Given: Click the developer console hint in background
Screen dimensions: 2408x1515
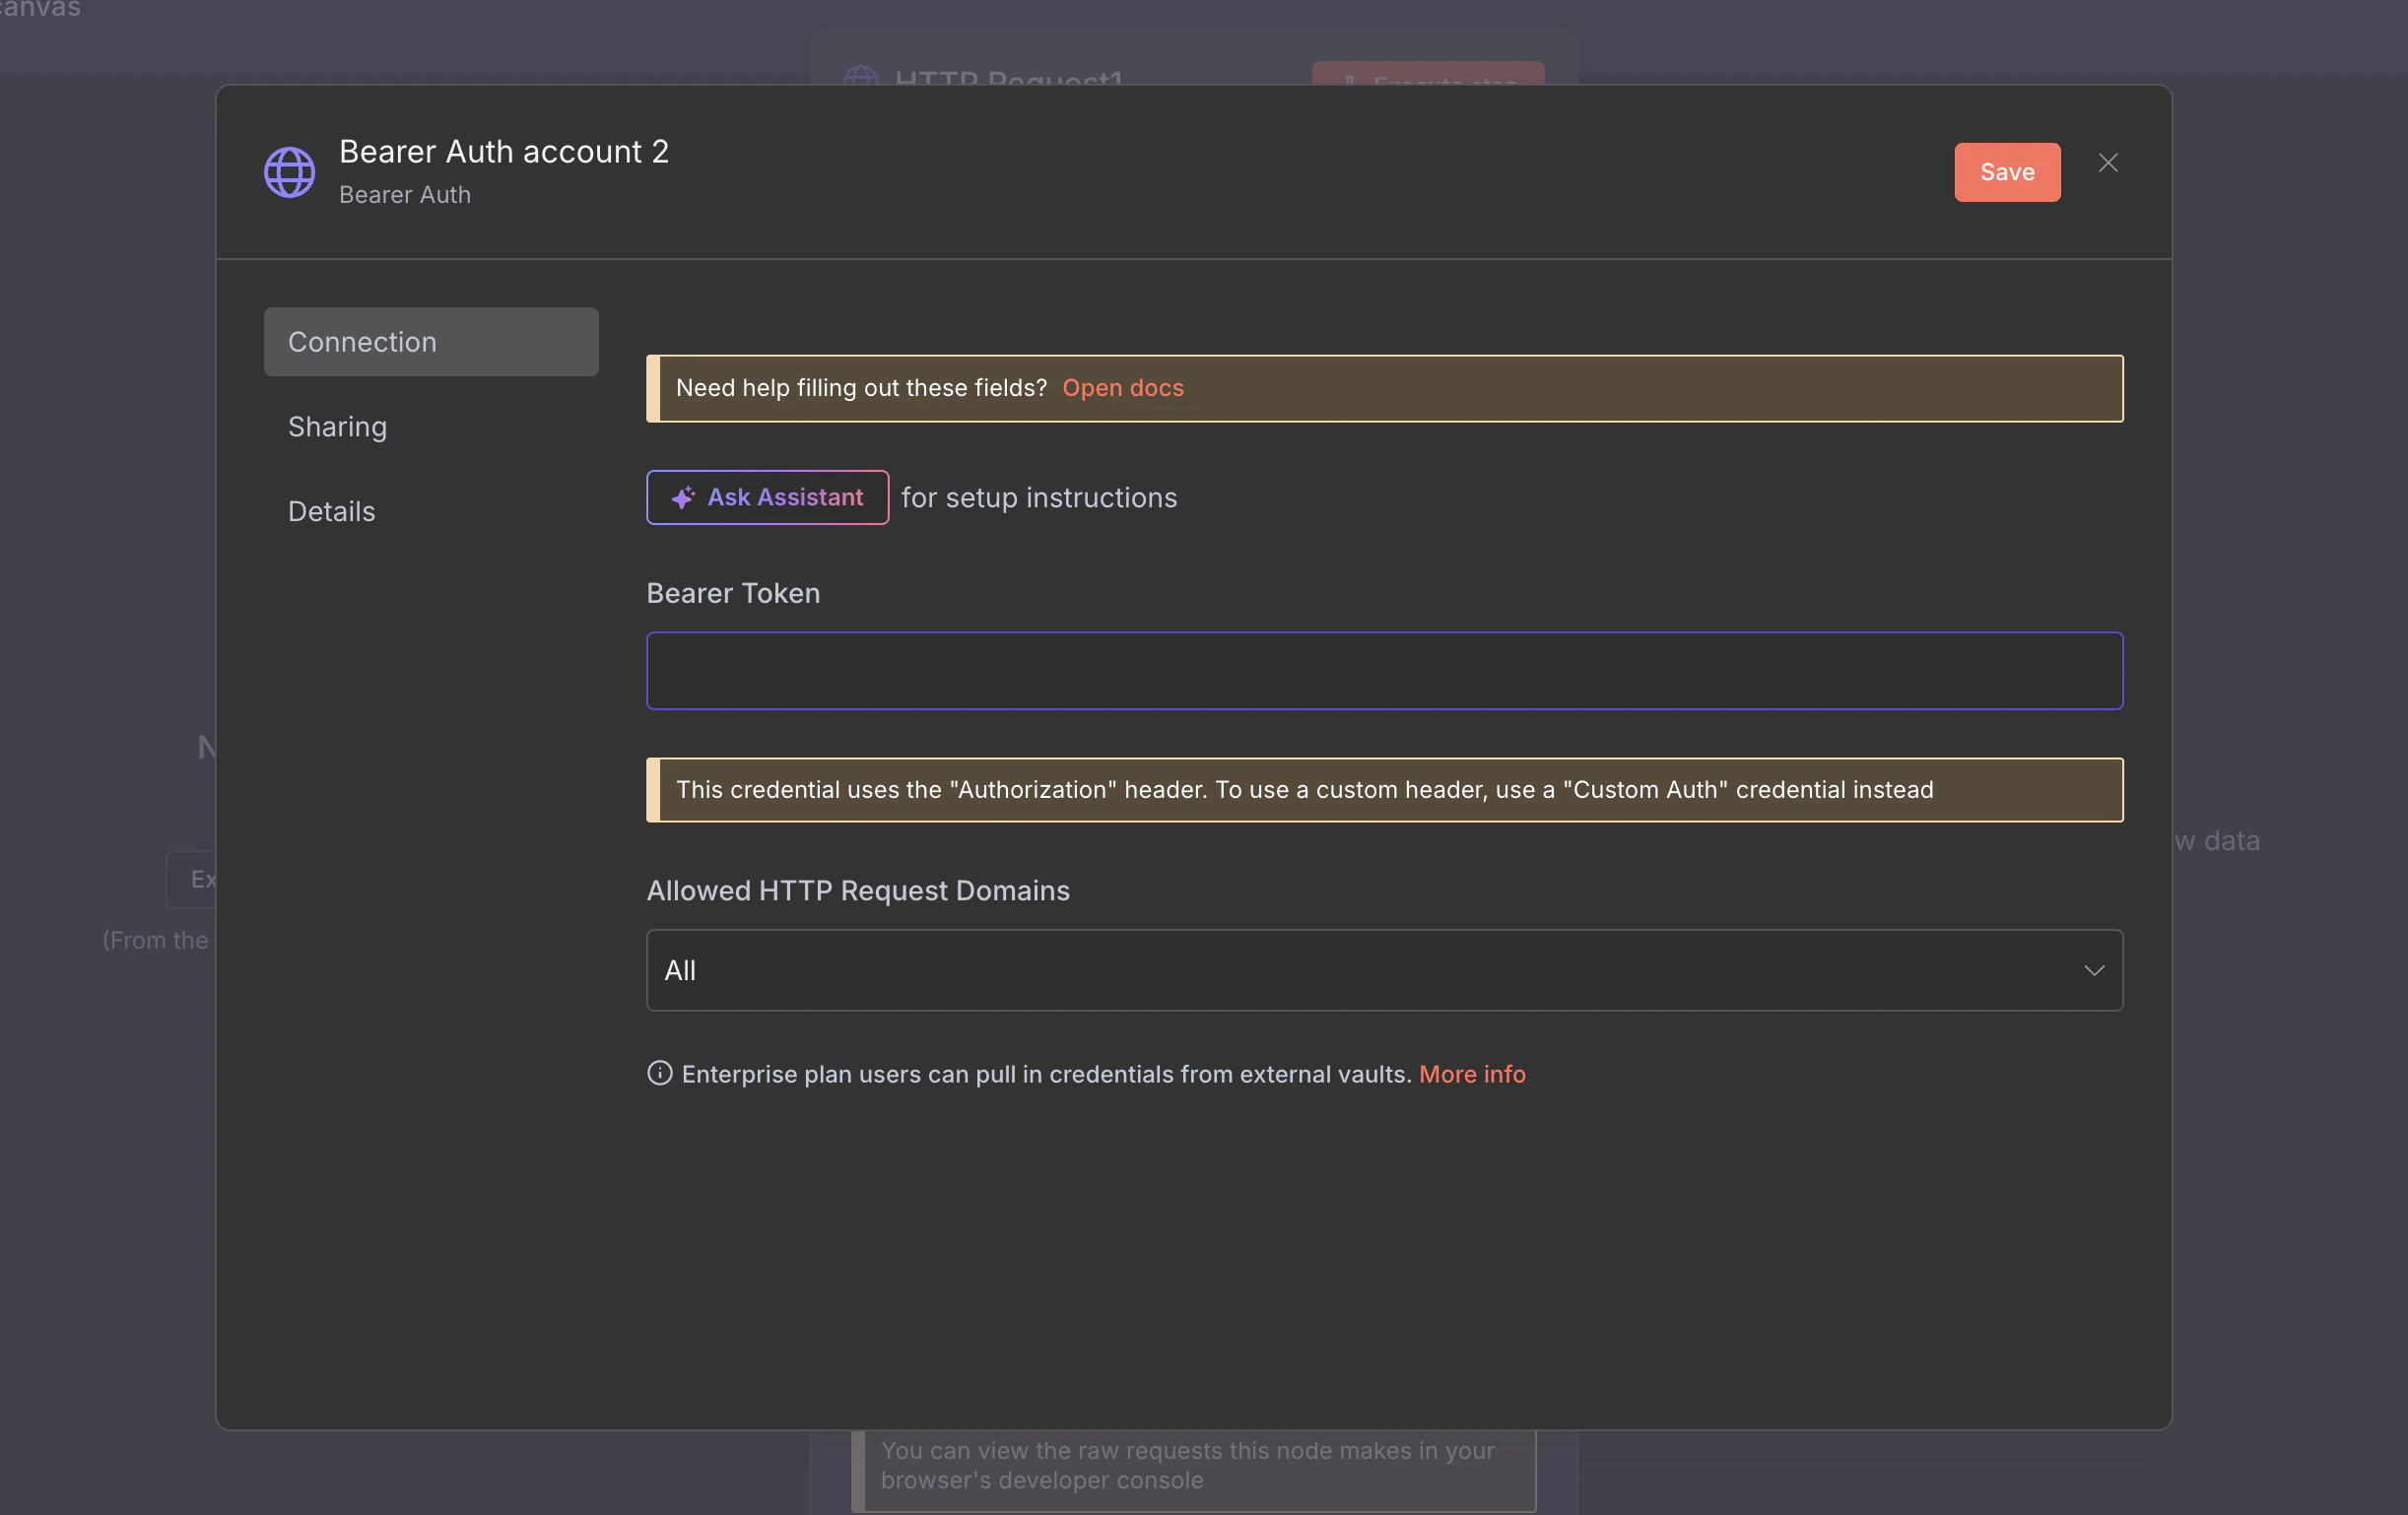Looking at the screenshot, I should coord(1190,1465).
